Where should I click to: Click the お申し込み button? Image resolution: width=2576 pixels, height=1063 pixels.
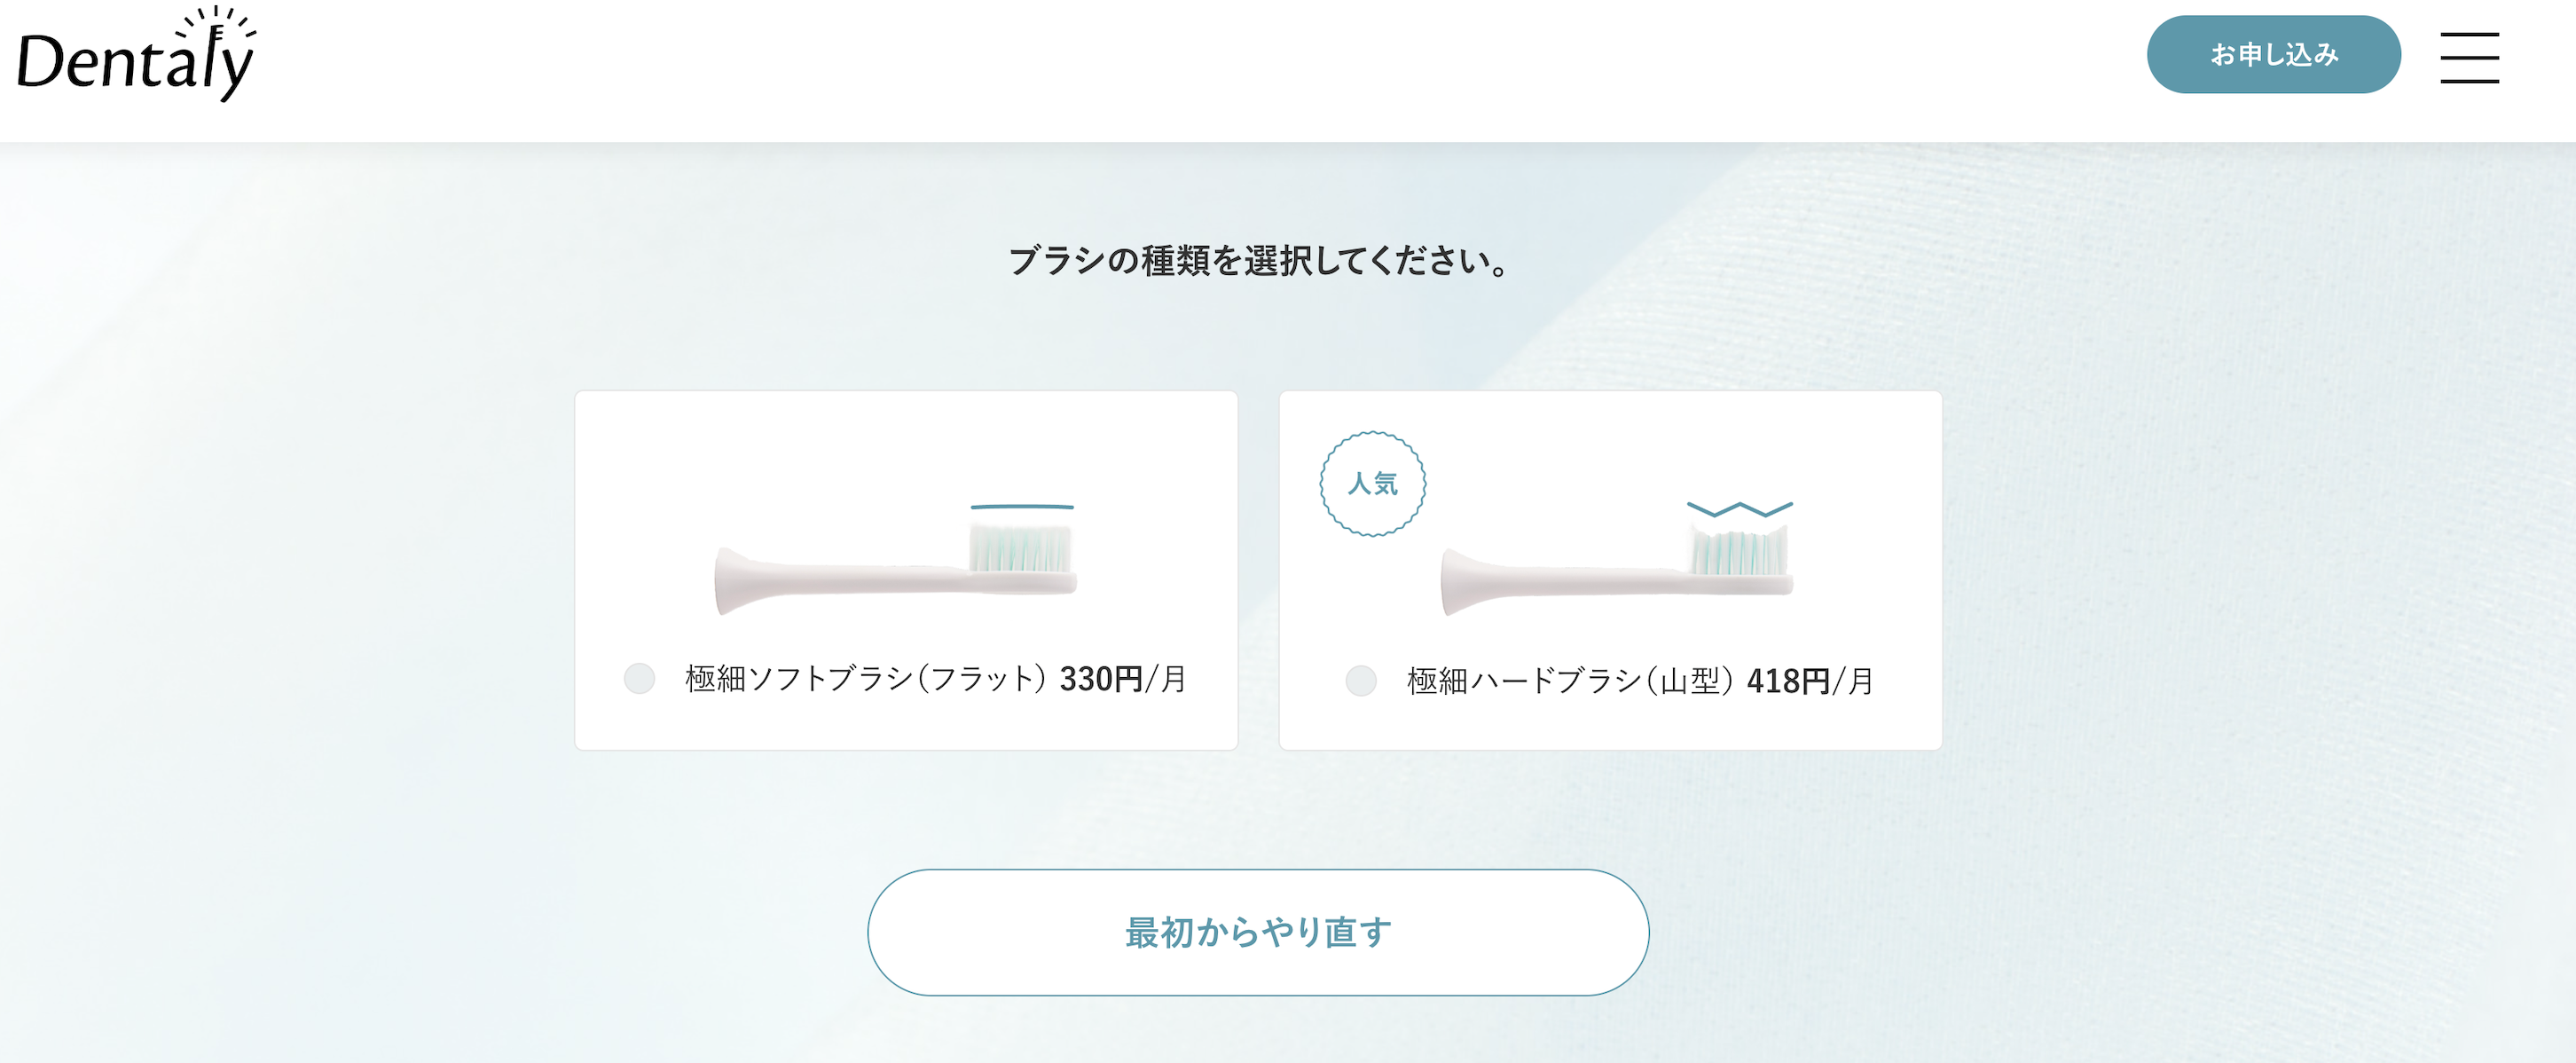(2273, 54)
